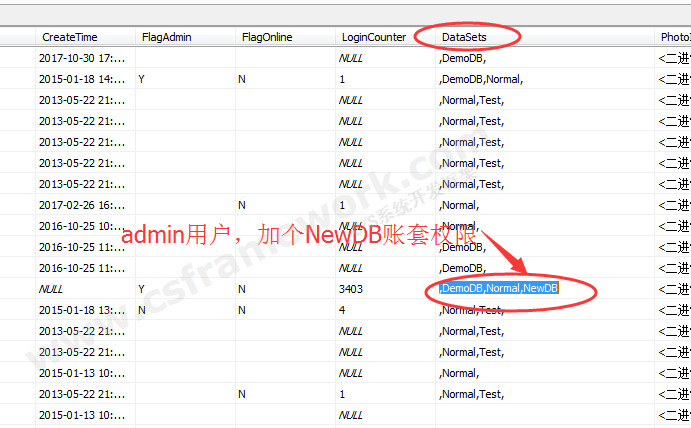This screenshot has height=428, width=691.
Task: Click the partially visible Photo column header
Action: tap(673, 37)
